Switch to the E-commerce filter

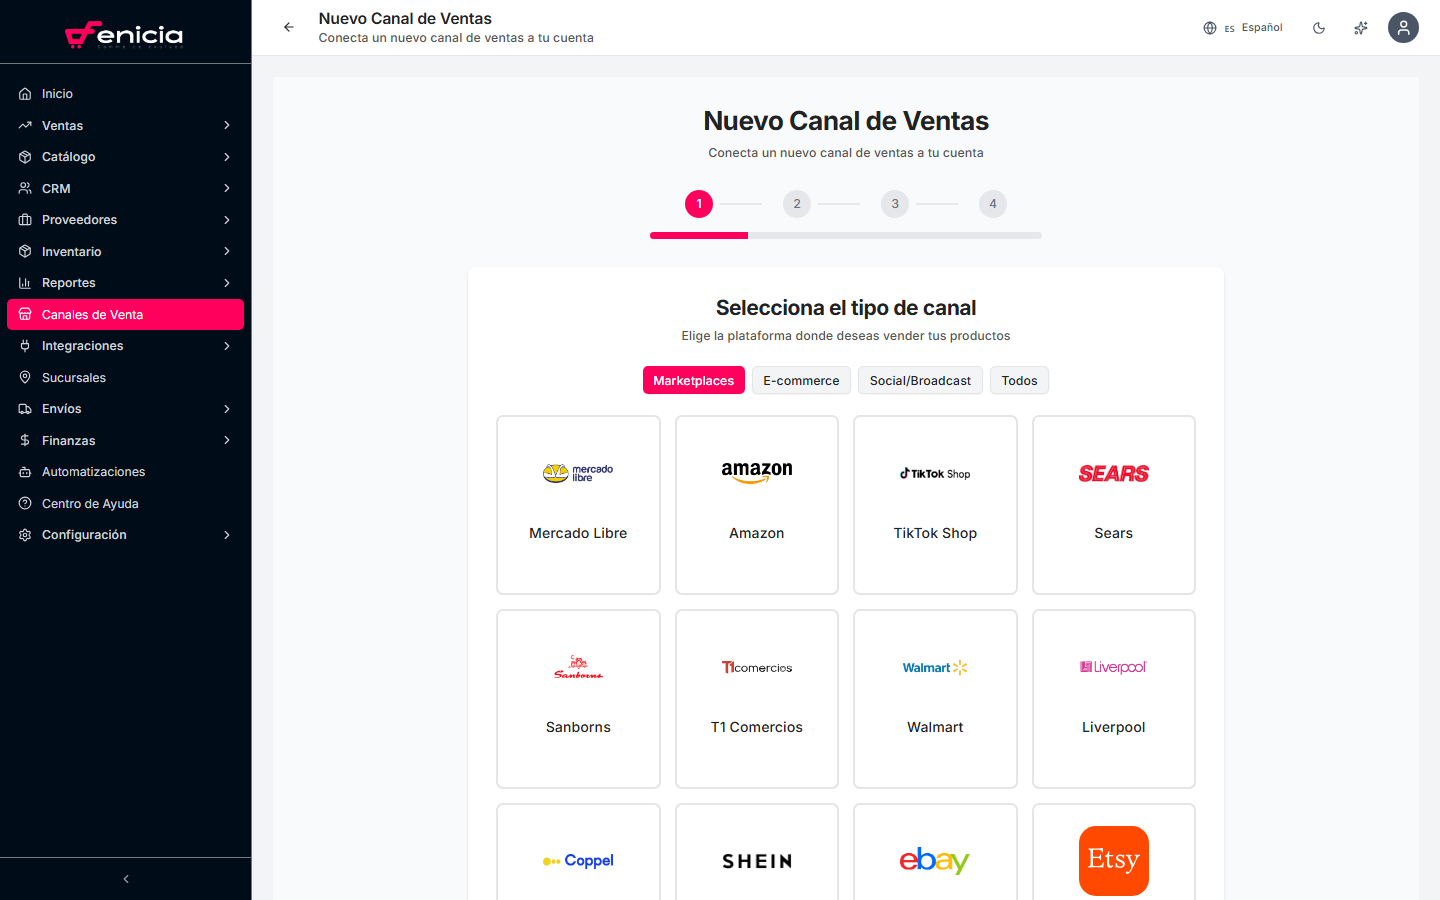801,381
